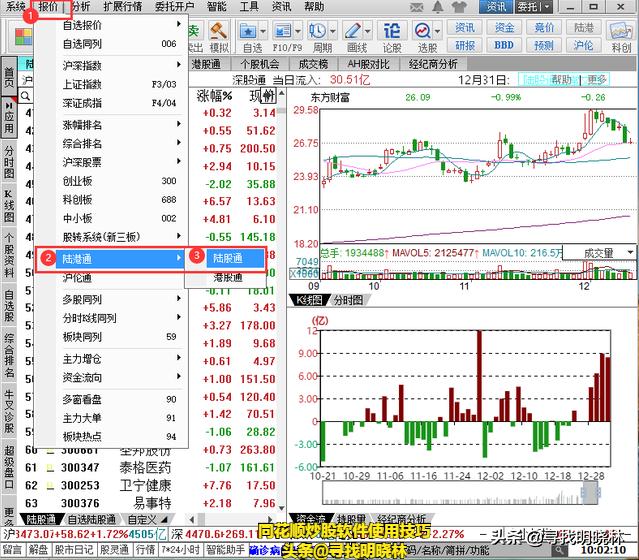Click the BBD toolbar button
Image resolution: width=639 pixels, height=560 pixels.
click(504, 45)
